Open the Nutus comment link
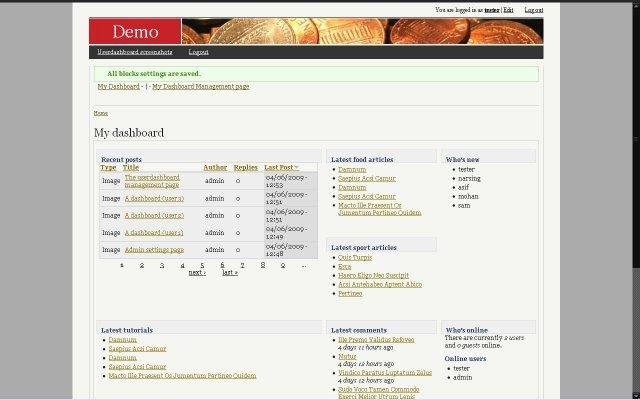This screenshot has width=640, height=400. pos(347,356)
